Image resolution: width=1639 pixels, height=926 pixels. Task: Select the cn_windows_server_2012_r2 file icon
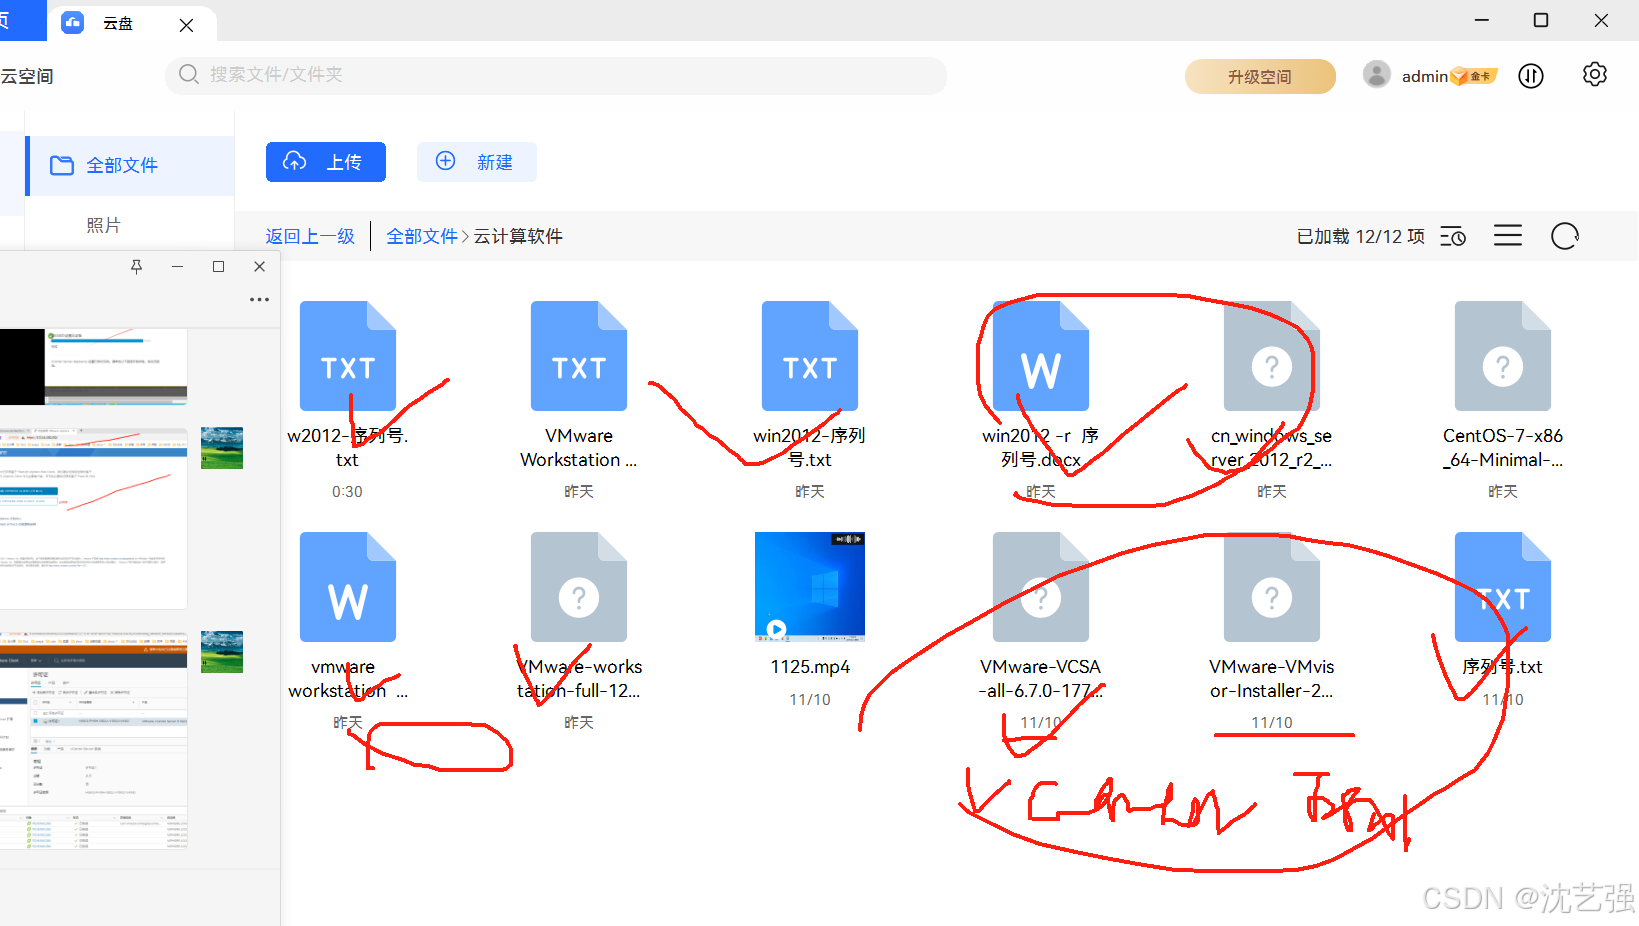point(1272,356)
